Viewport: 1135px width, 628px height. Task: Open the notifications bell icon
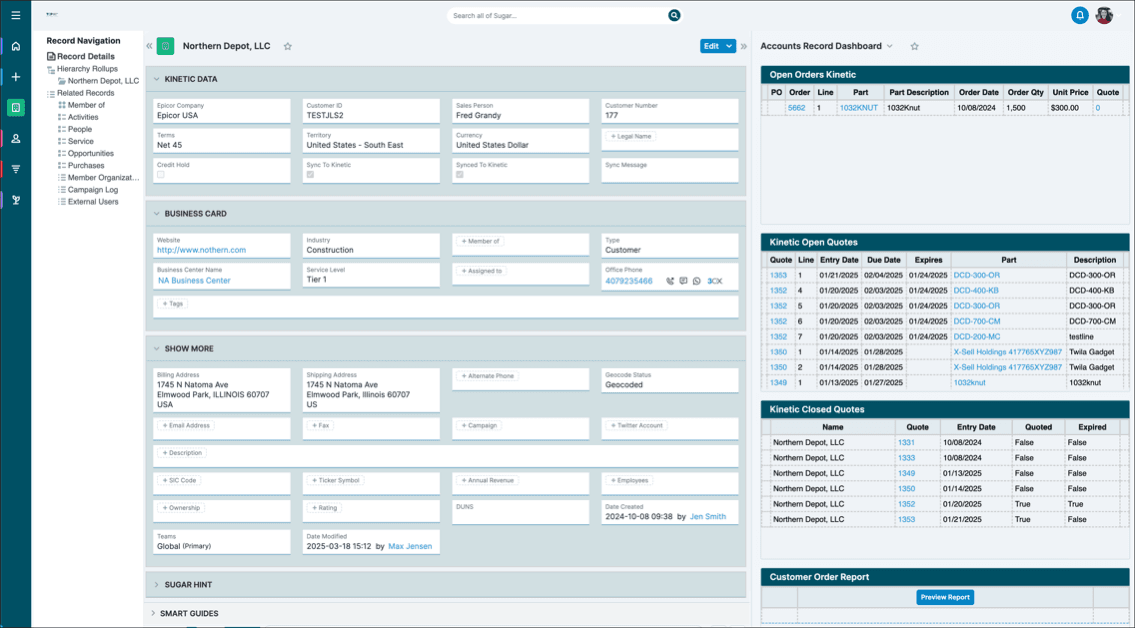coord(1081,15)
